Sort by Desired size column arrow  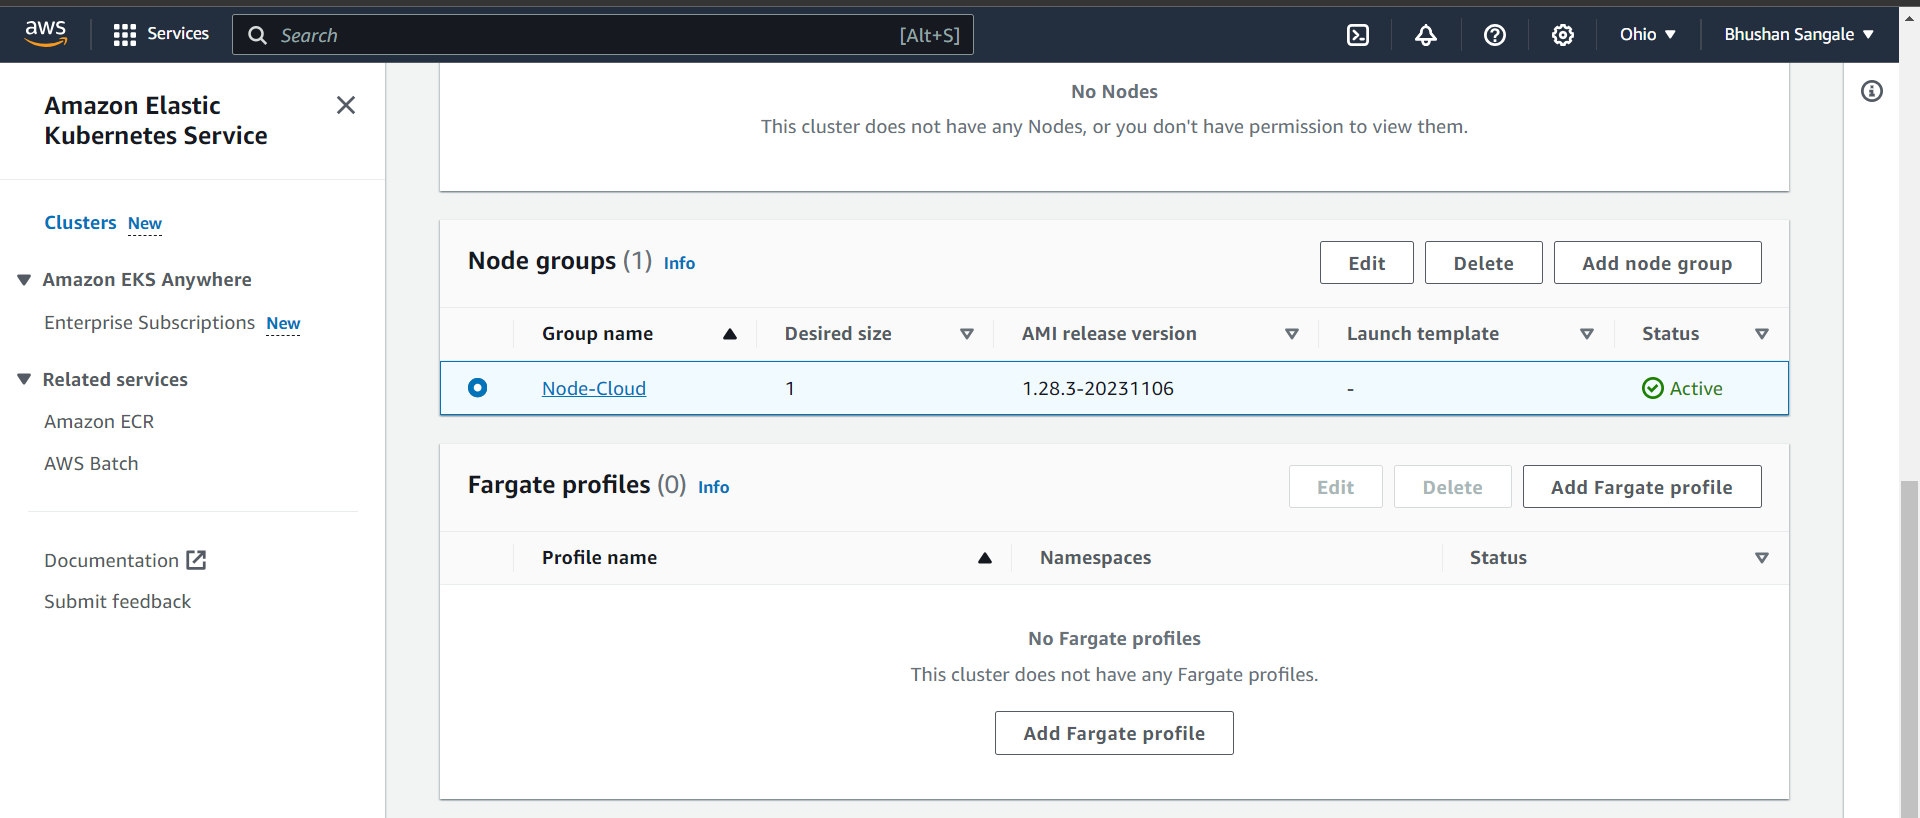(967, 334)
